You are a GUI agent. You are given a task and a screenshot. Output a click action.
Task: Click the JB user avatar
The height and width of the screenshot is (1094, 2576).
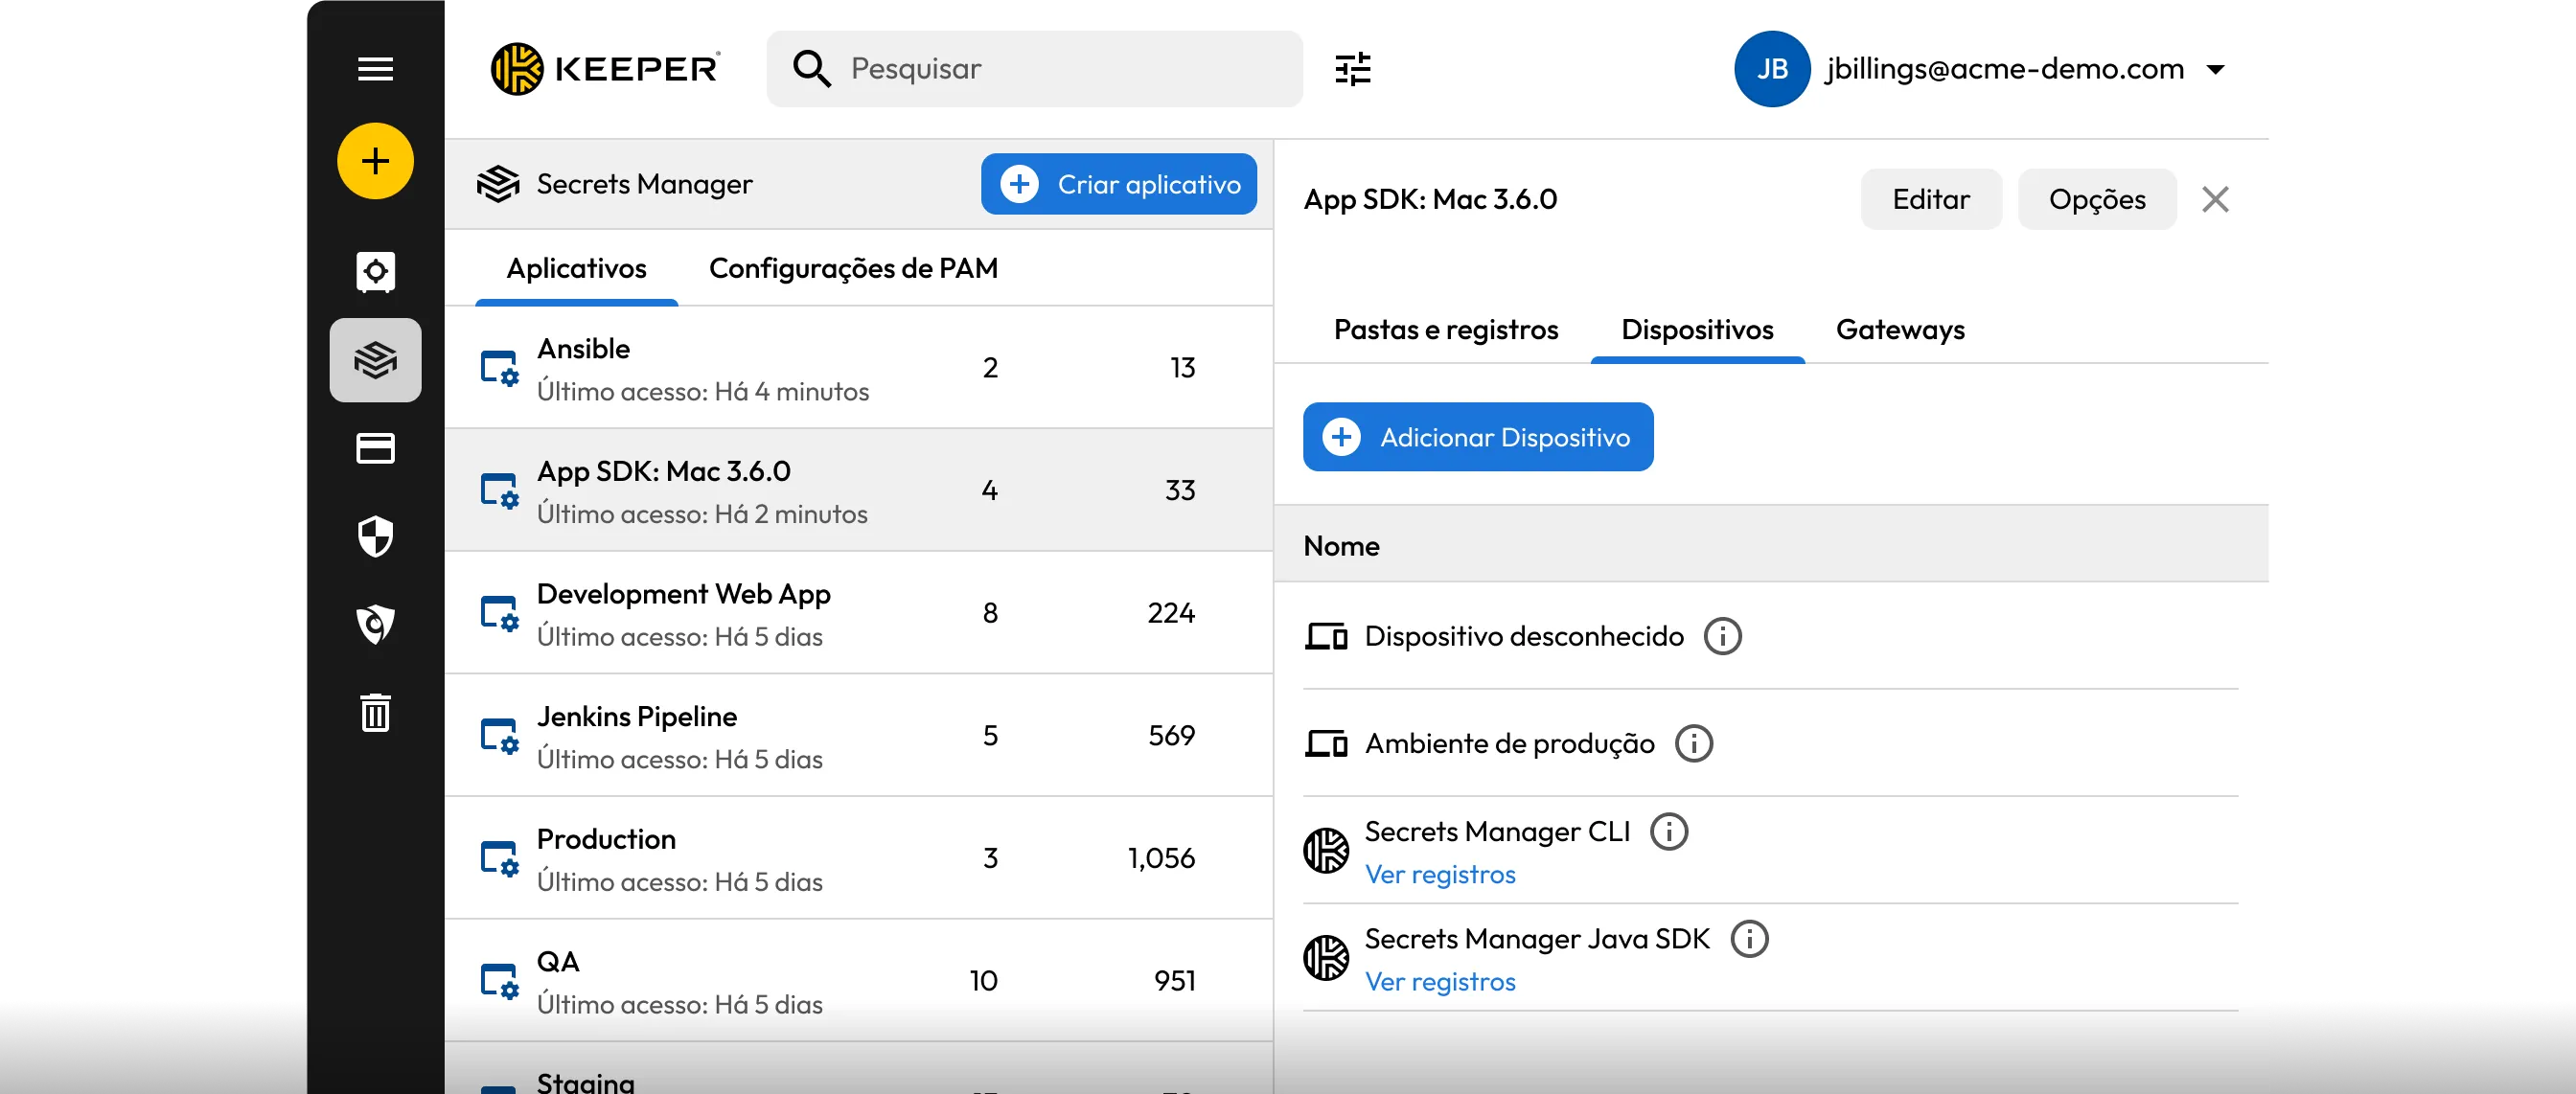click(x=1772, y=69)
